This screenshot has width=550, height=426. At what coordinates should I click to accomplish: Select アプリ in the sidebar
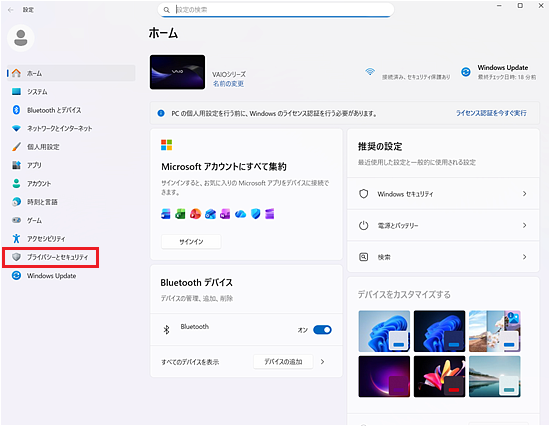click(71, 165)
